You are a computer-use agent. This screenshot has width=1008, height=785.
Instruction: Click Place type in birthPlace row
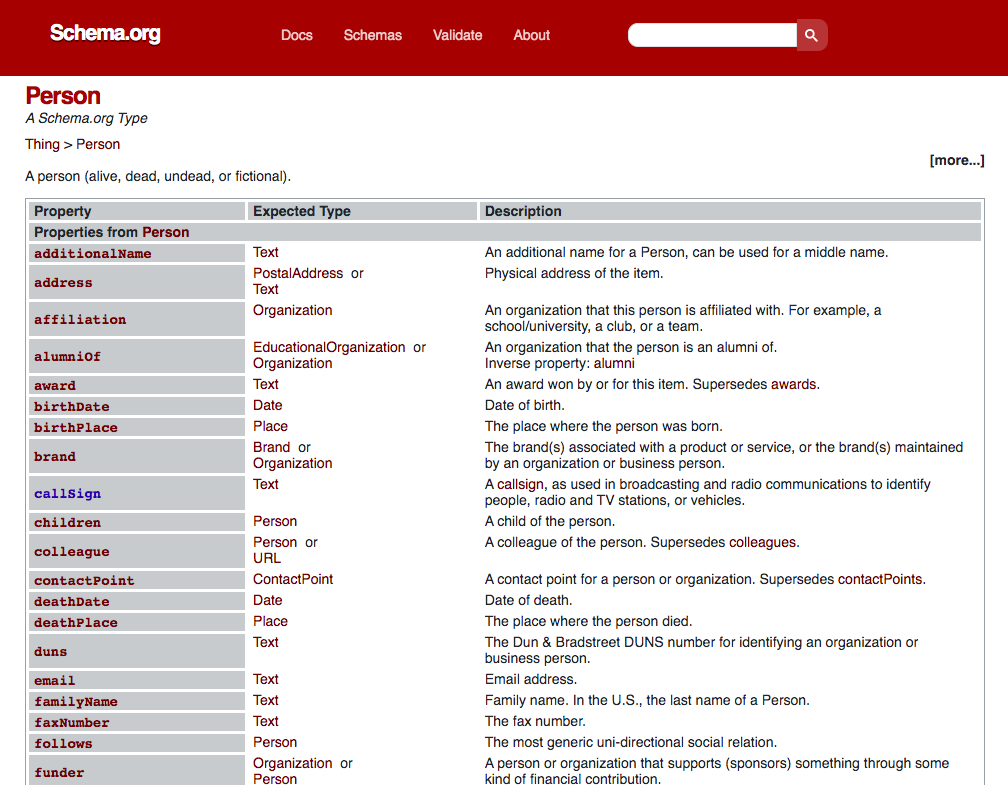click(270, 426)
